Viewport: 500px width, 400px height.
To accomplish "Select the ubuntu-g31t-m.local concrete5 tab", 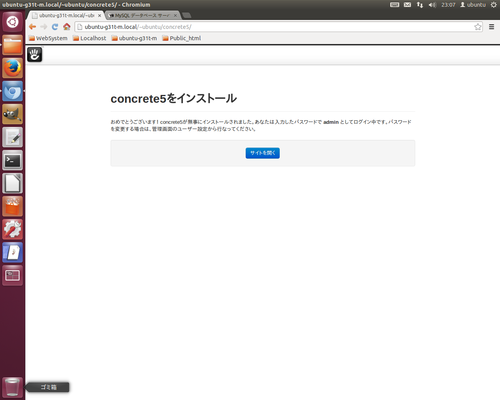I will click(x=66, y=15).
